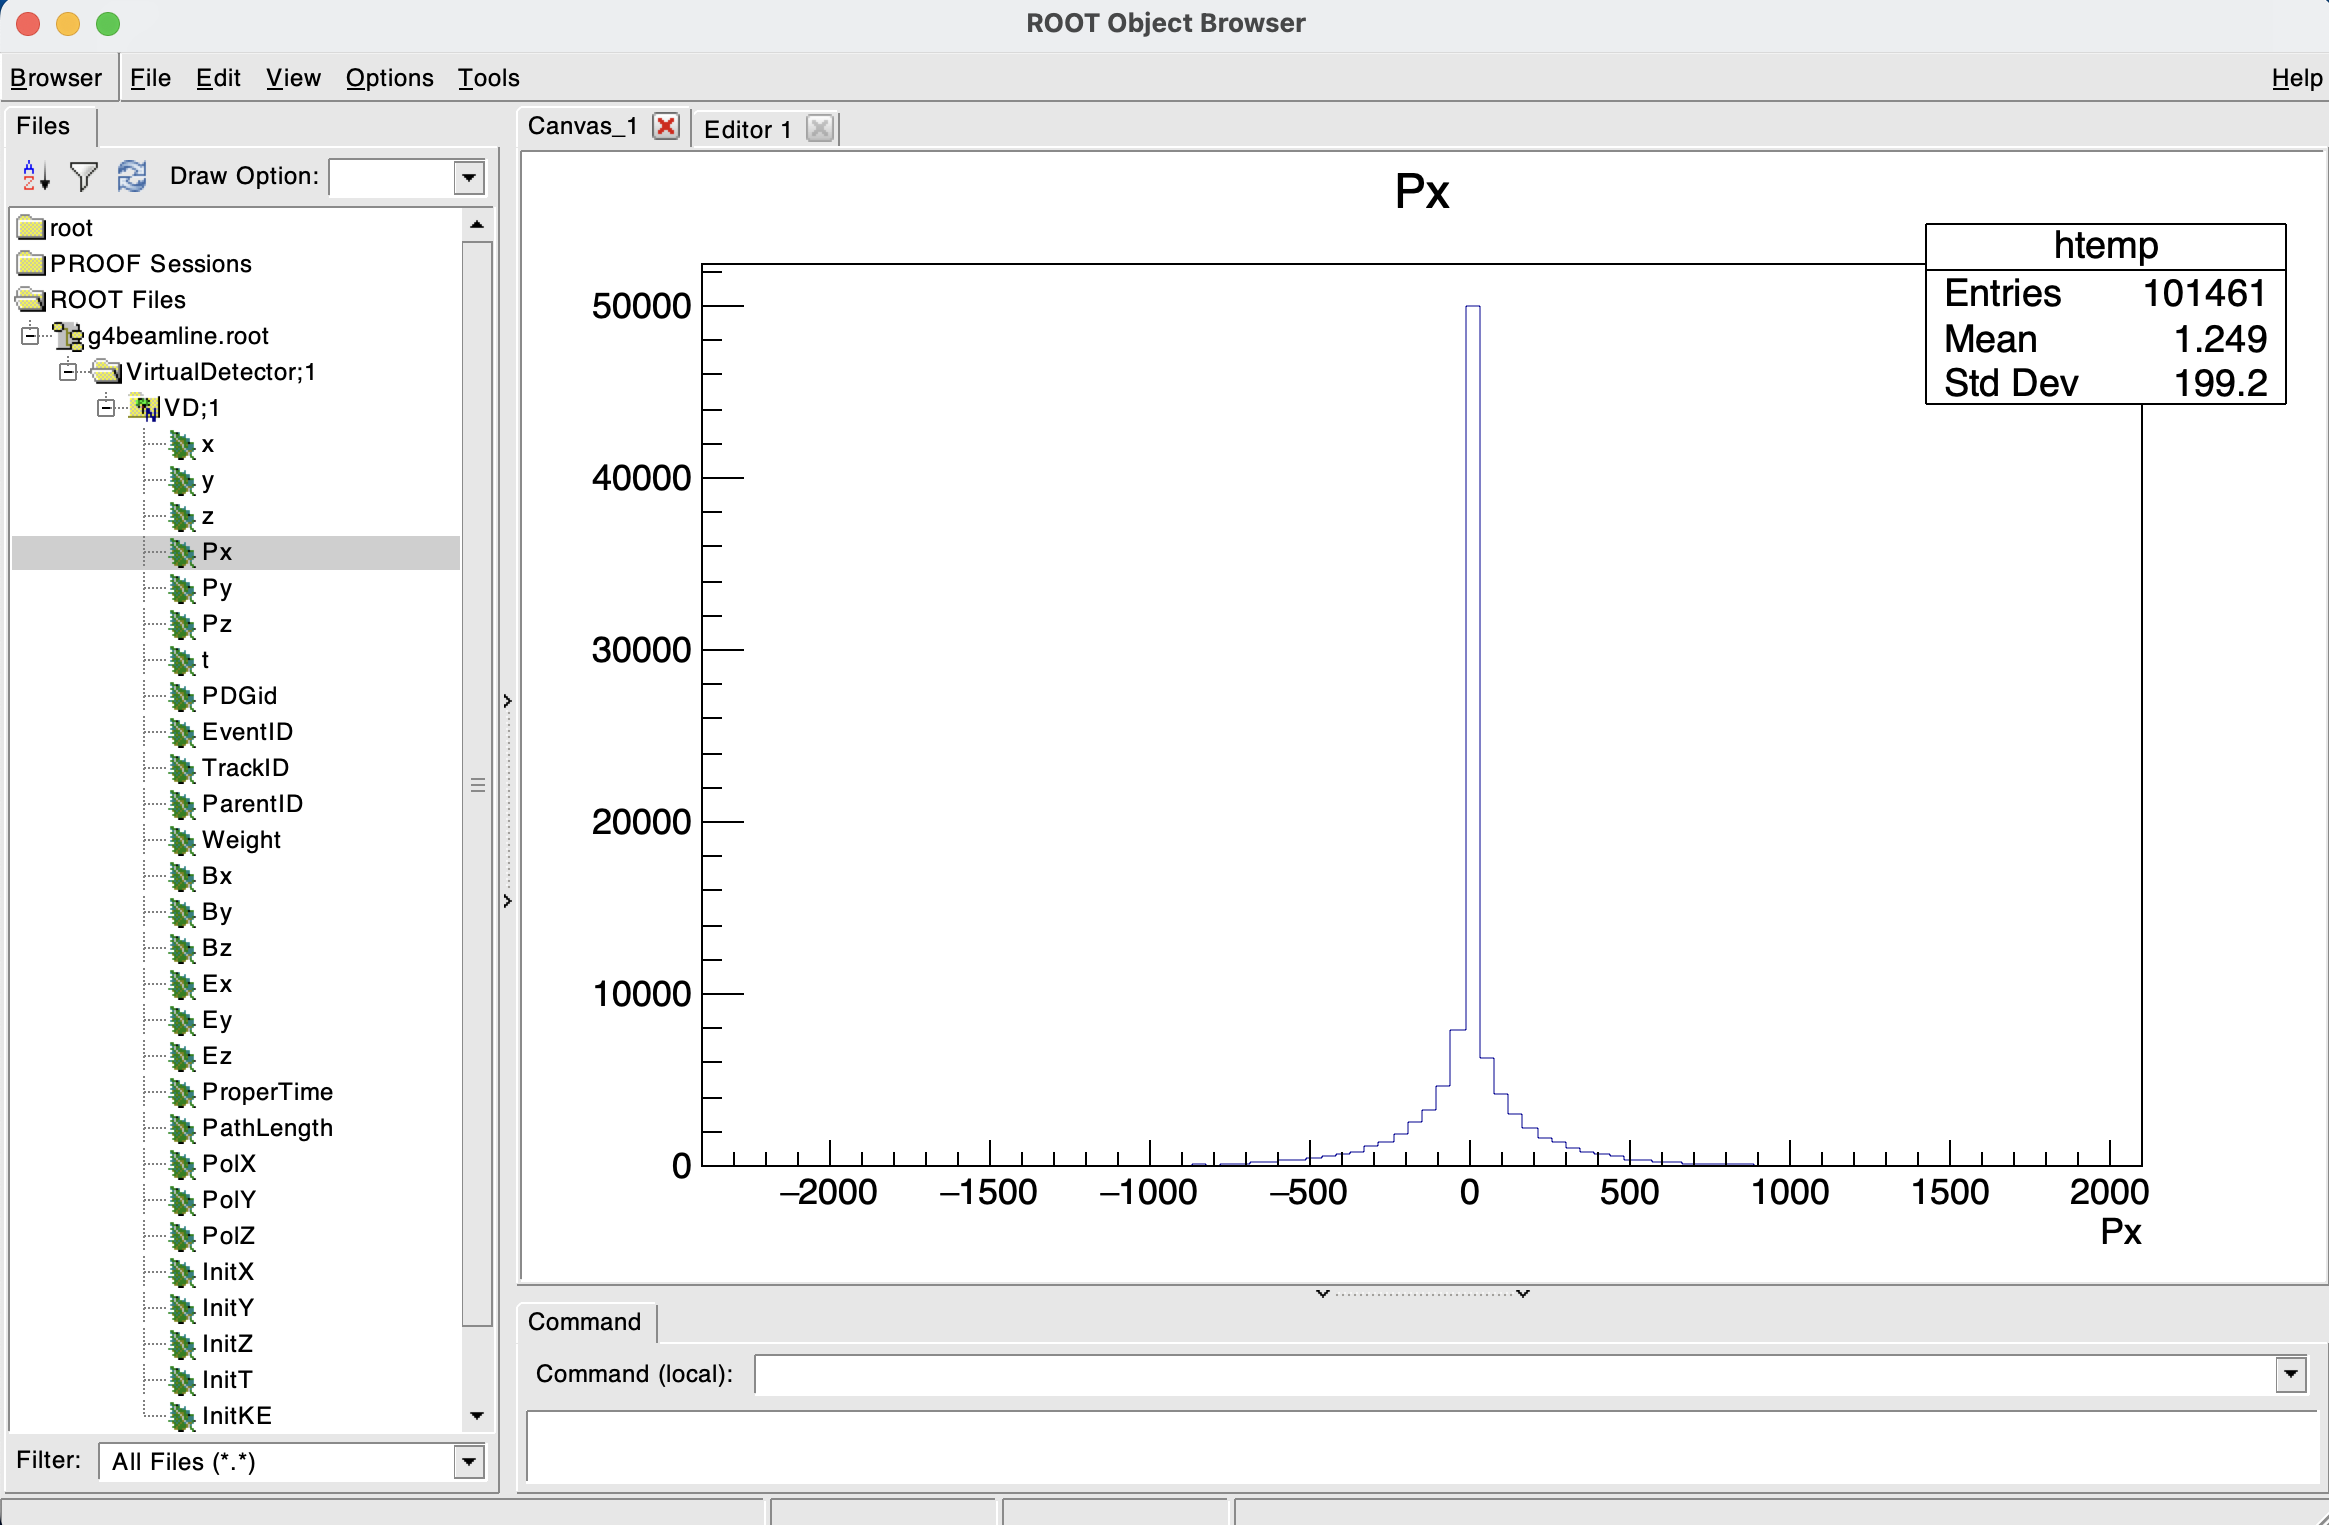Open the Draw Option dropdown
Viewport: 2329px width, 1525px height.
click(x=468, y=177)
